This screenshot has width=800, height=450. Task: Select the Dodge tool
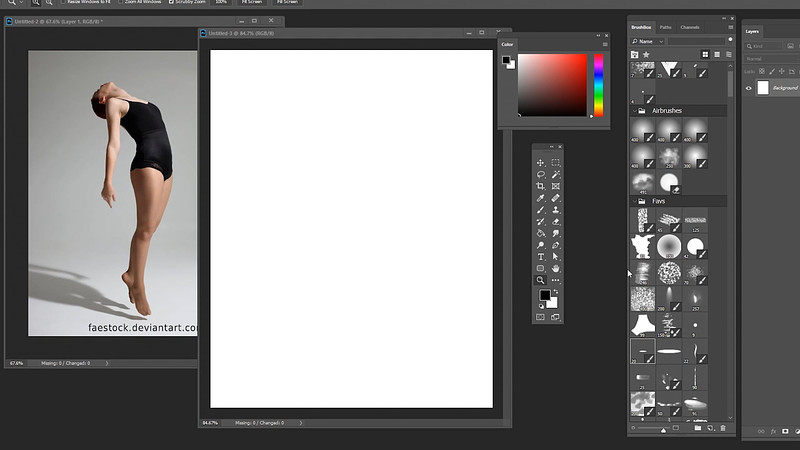[540, 245]
